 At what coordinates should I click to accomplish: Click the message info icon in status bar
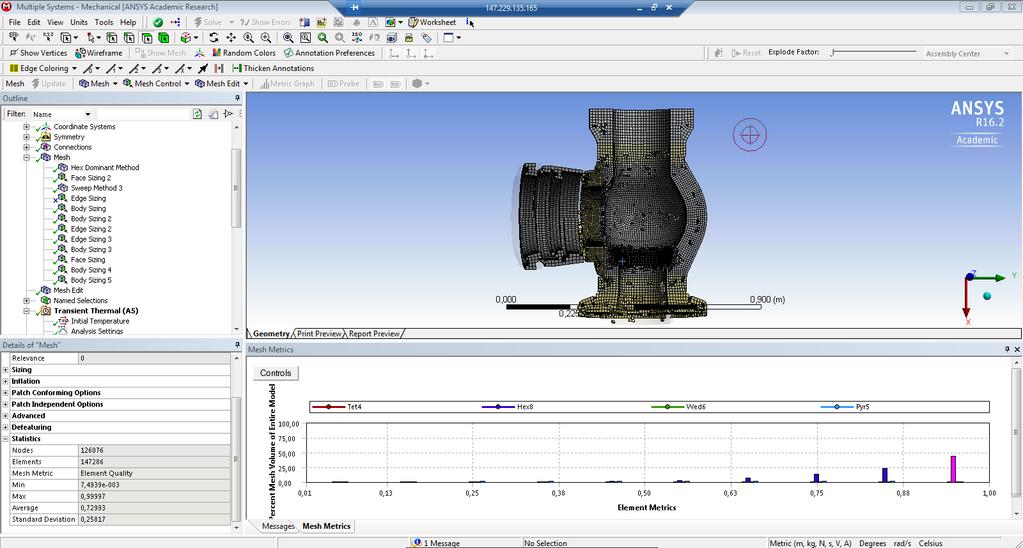[418, 542]
